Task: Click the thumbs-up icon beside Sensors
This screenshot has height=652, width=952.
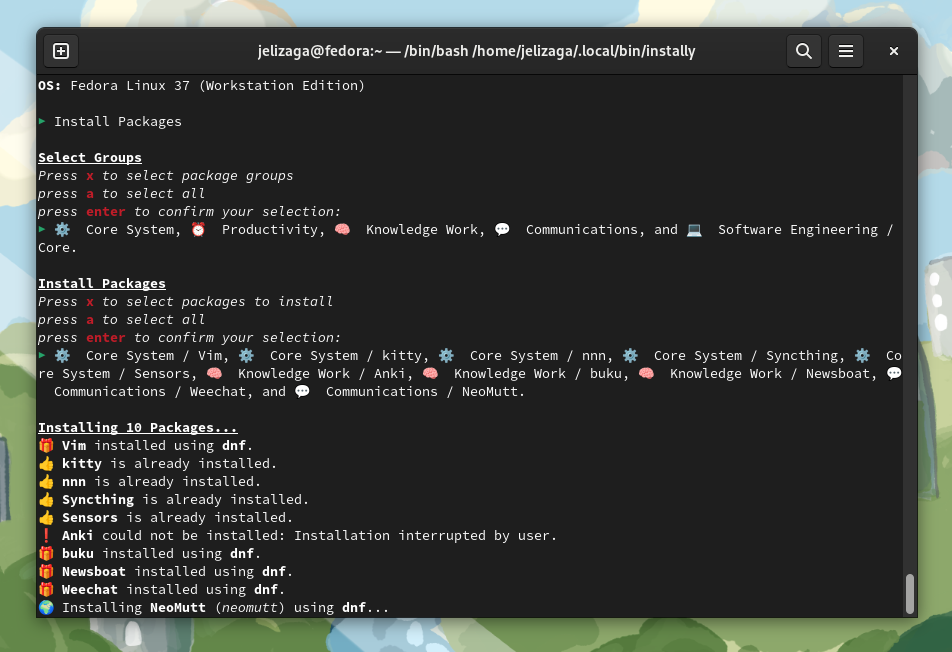Action: click(x=46, y=518)
